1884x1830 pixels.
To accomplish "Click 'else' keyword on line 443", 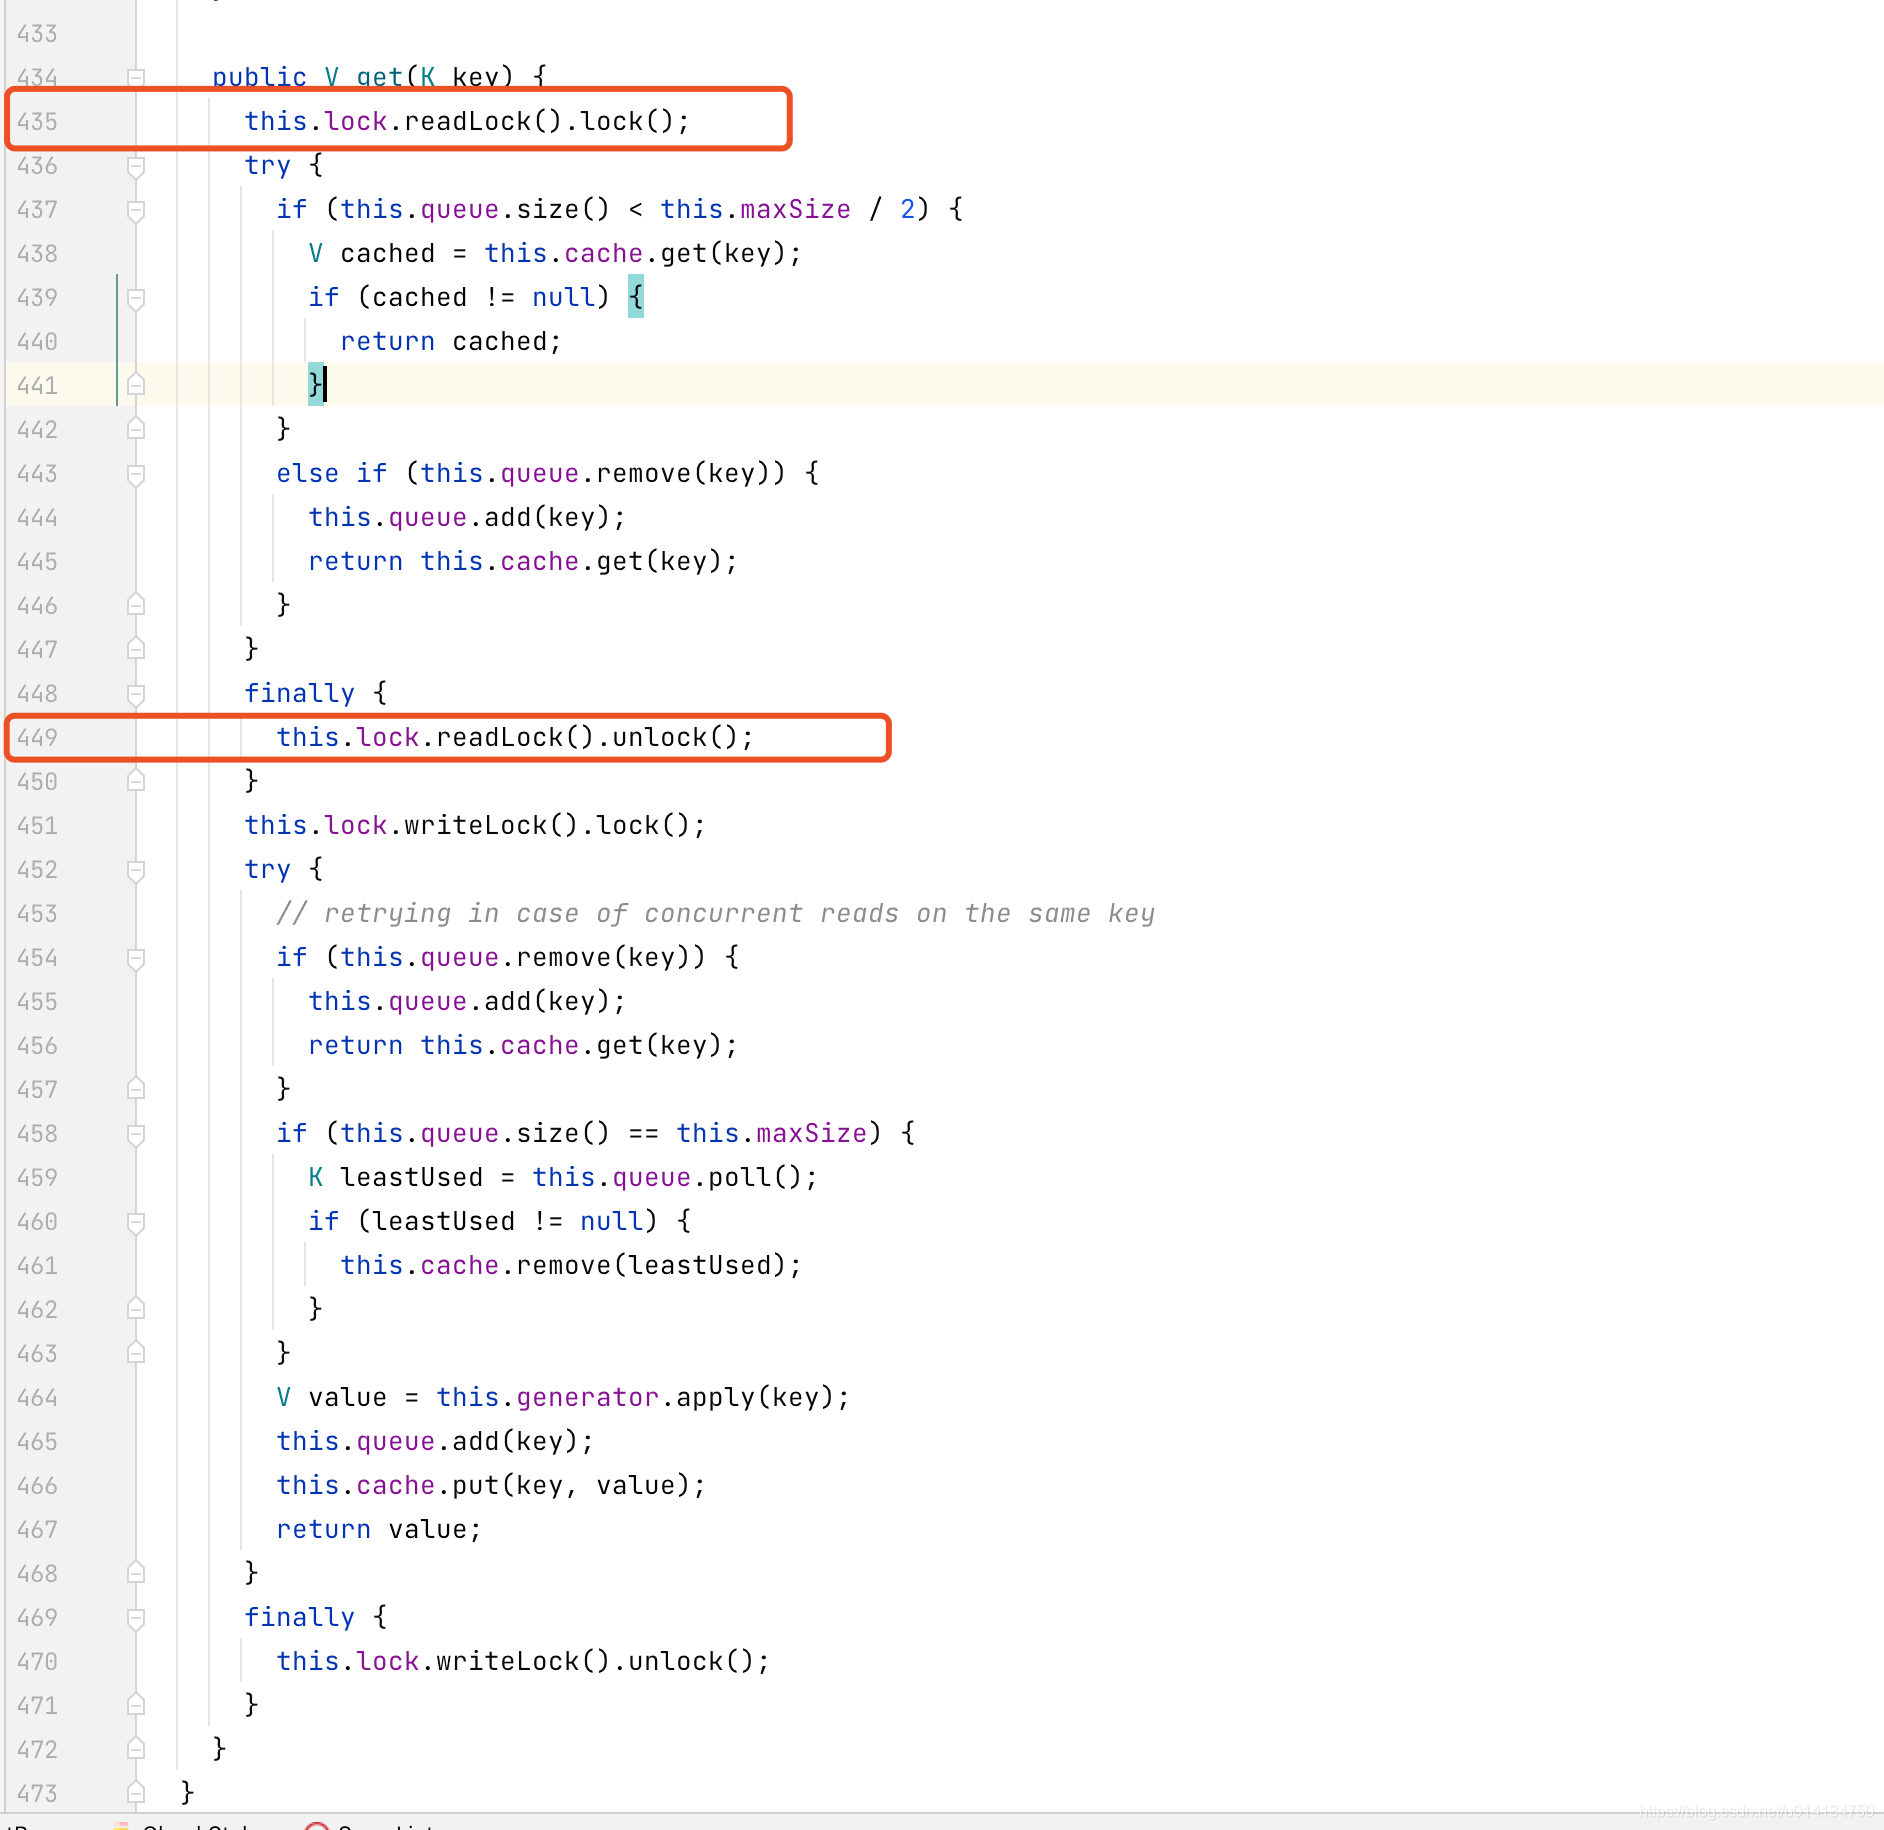I will (307, 474).
